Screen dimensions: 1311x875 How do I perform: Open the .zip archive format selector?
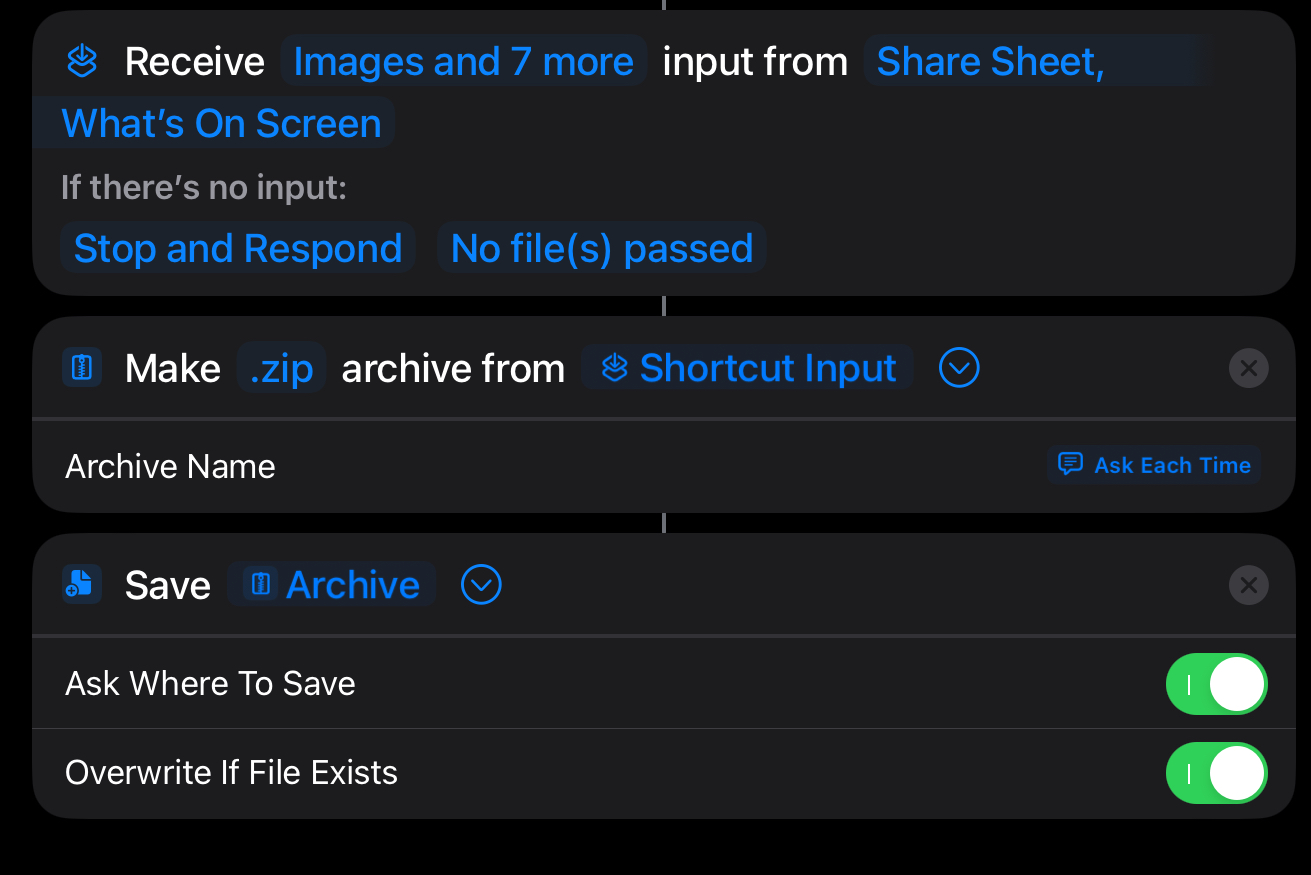click(x=281, y=368)
